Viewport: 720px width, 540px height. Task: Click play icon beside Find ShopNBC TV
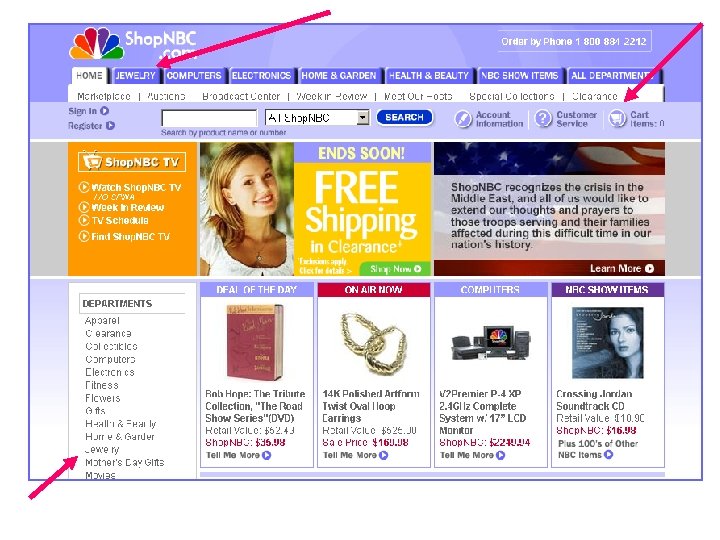tap(84, 236)
